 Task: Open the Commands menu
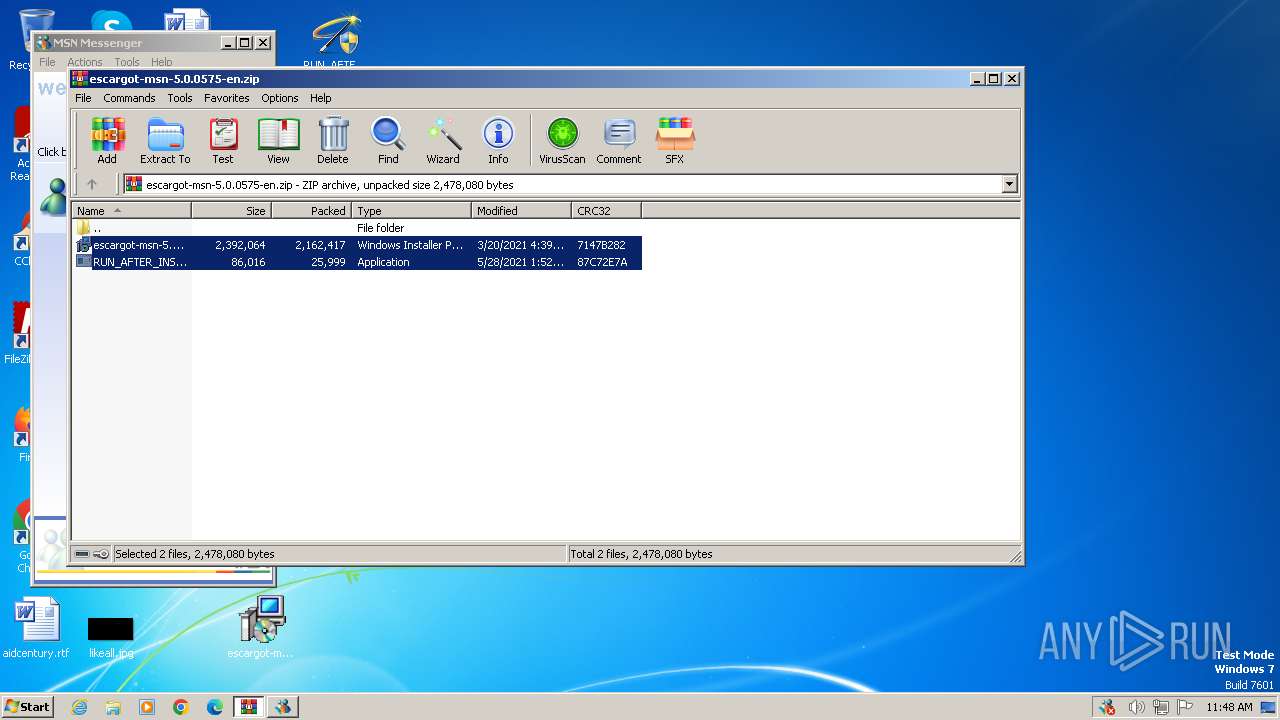coord(129,98)
